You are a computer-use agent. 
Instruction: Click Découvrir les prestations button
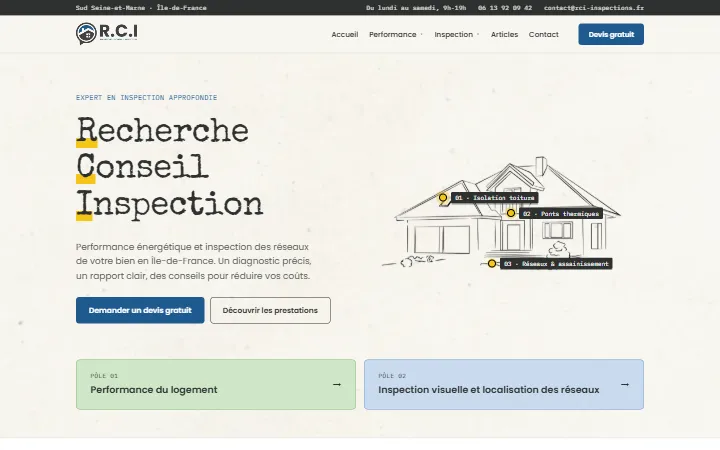click(x=270, y=310)
